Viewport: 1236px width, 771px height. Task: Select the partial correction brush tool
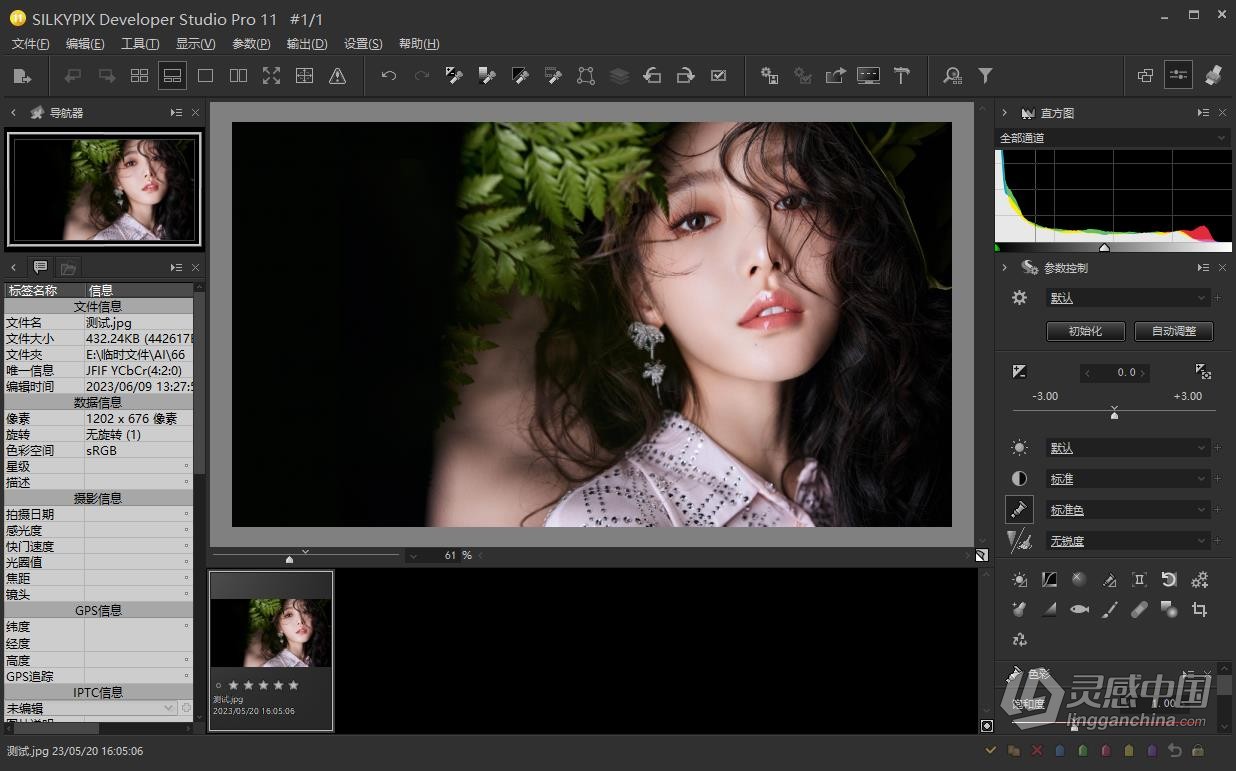[x=1109, y=609]
